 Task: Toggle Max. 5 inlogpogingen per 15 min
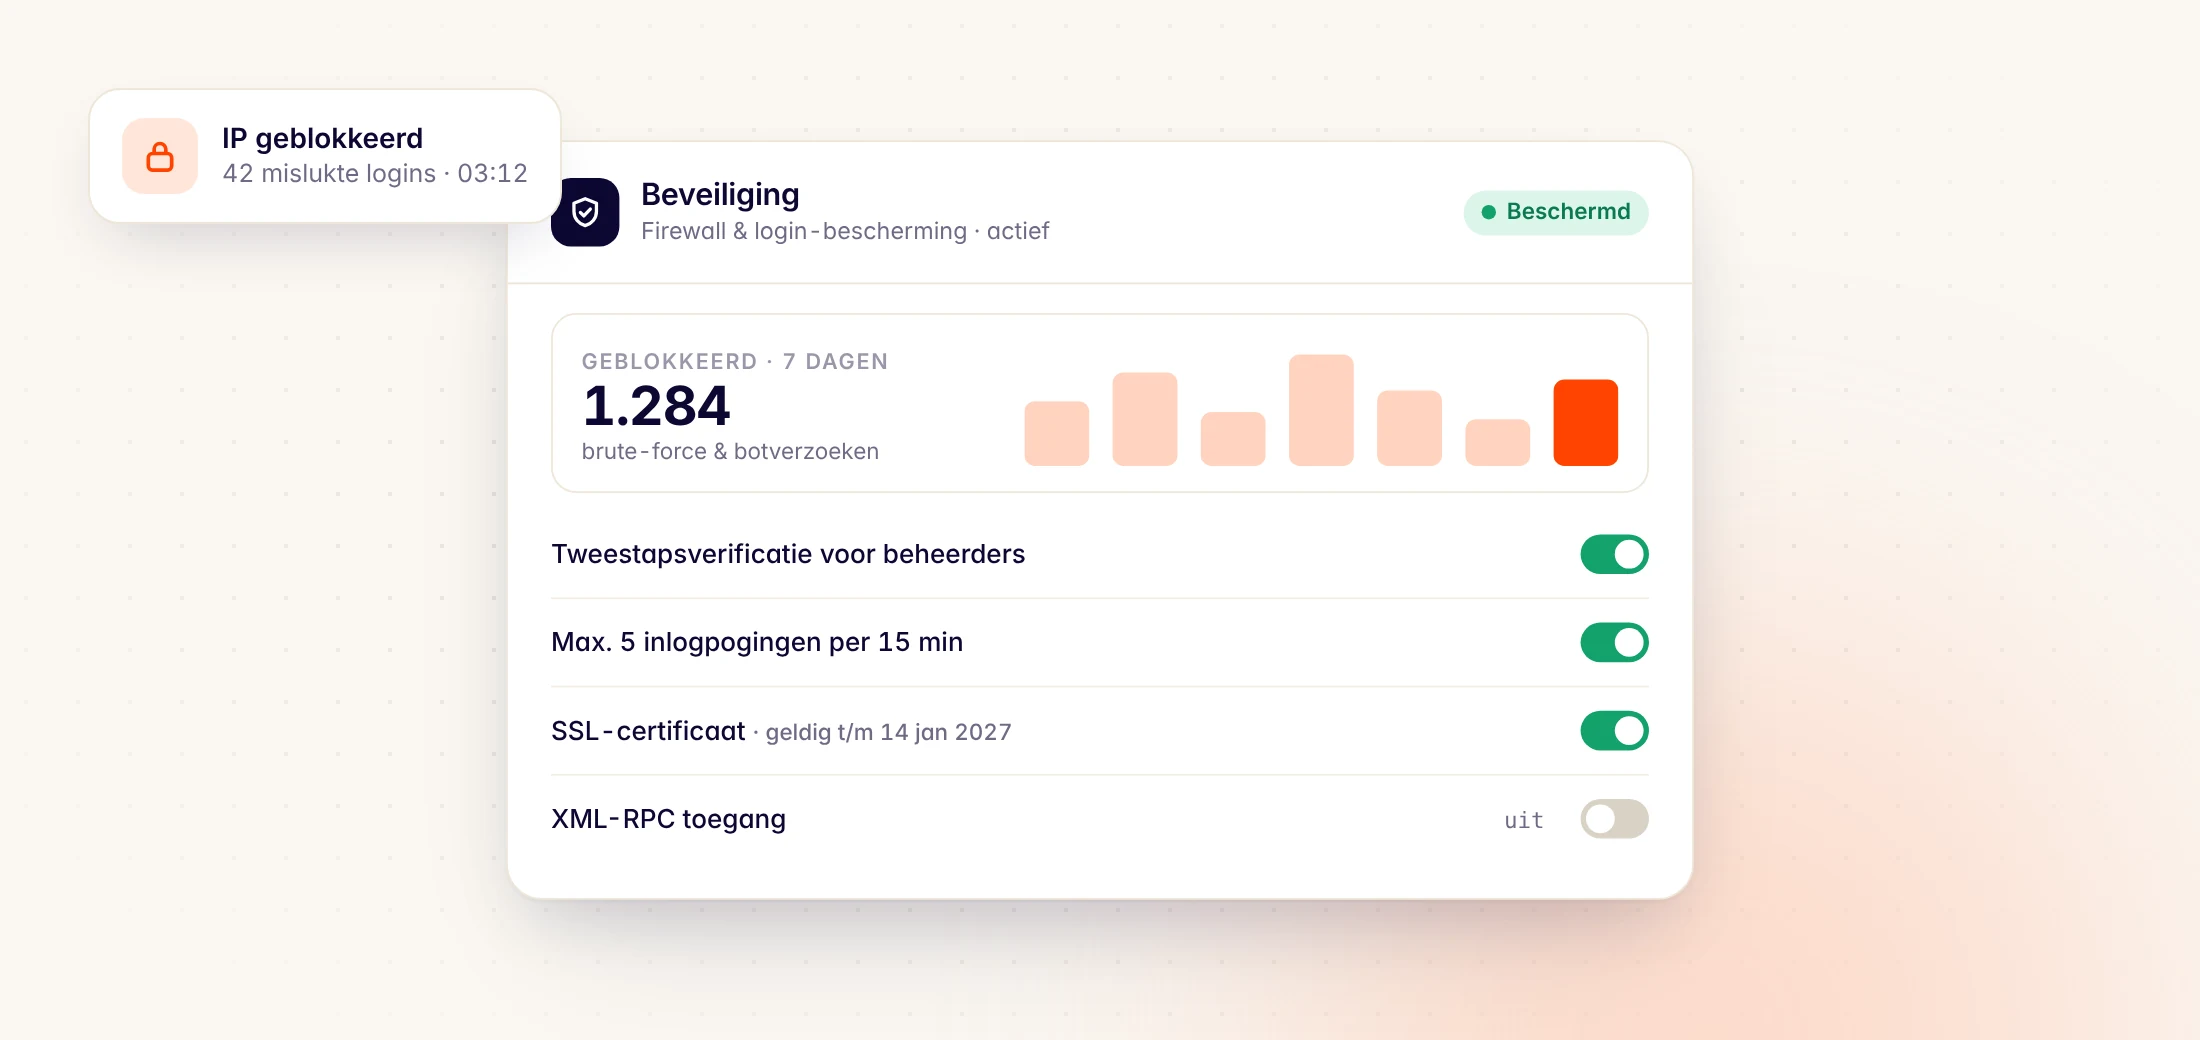(1614, 642)
